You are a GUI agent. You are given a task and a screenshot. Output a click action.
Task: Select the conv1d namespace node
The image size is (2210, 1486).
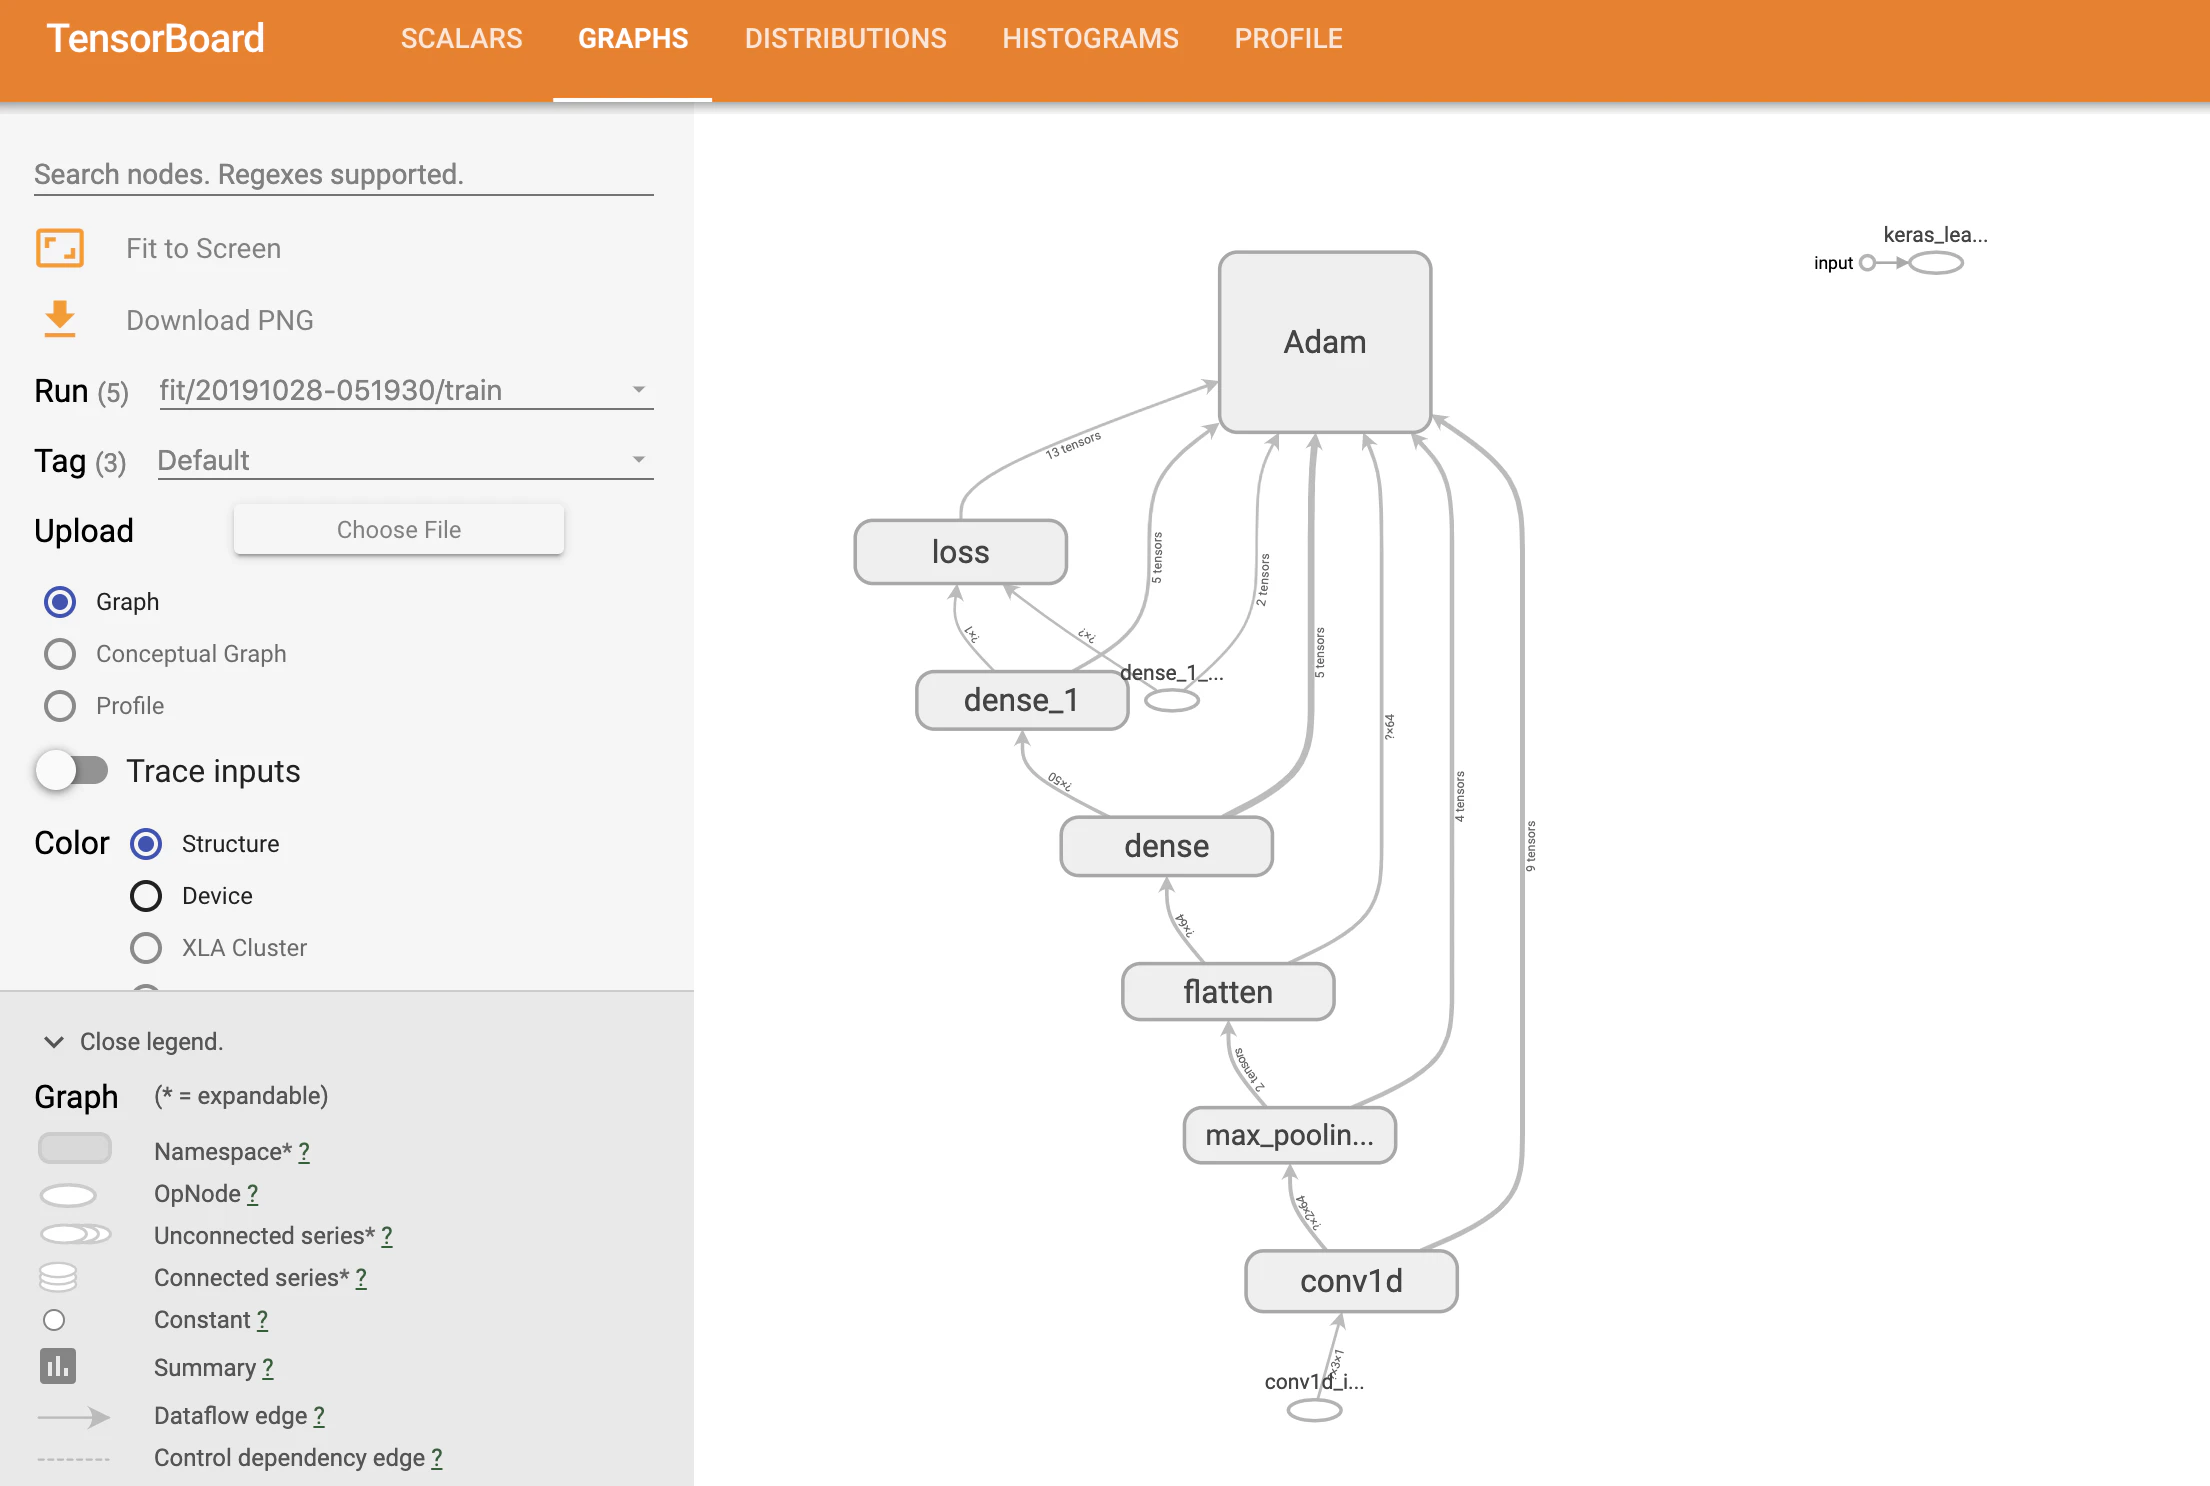(1351, 1281)
